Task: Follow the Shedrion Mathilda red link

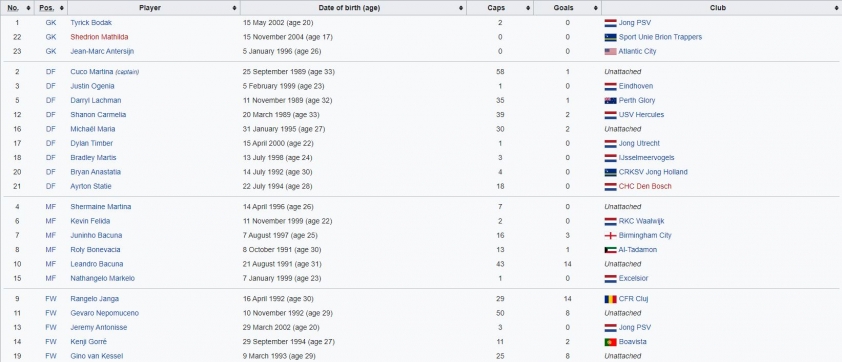Action: [x=99, y=37]
